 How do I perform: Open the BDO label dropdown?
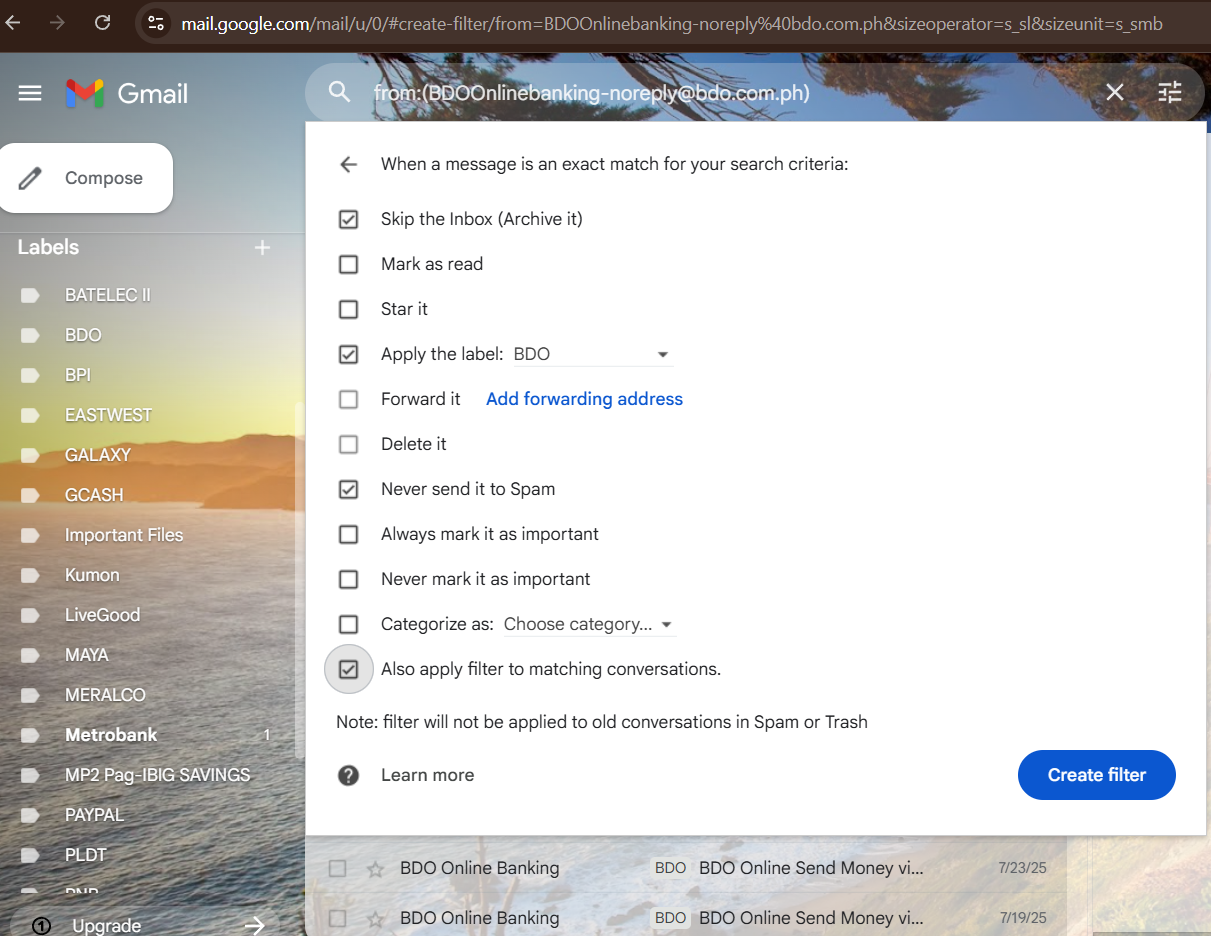point(592,354)
